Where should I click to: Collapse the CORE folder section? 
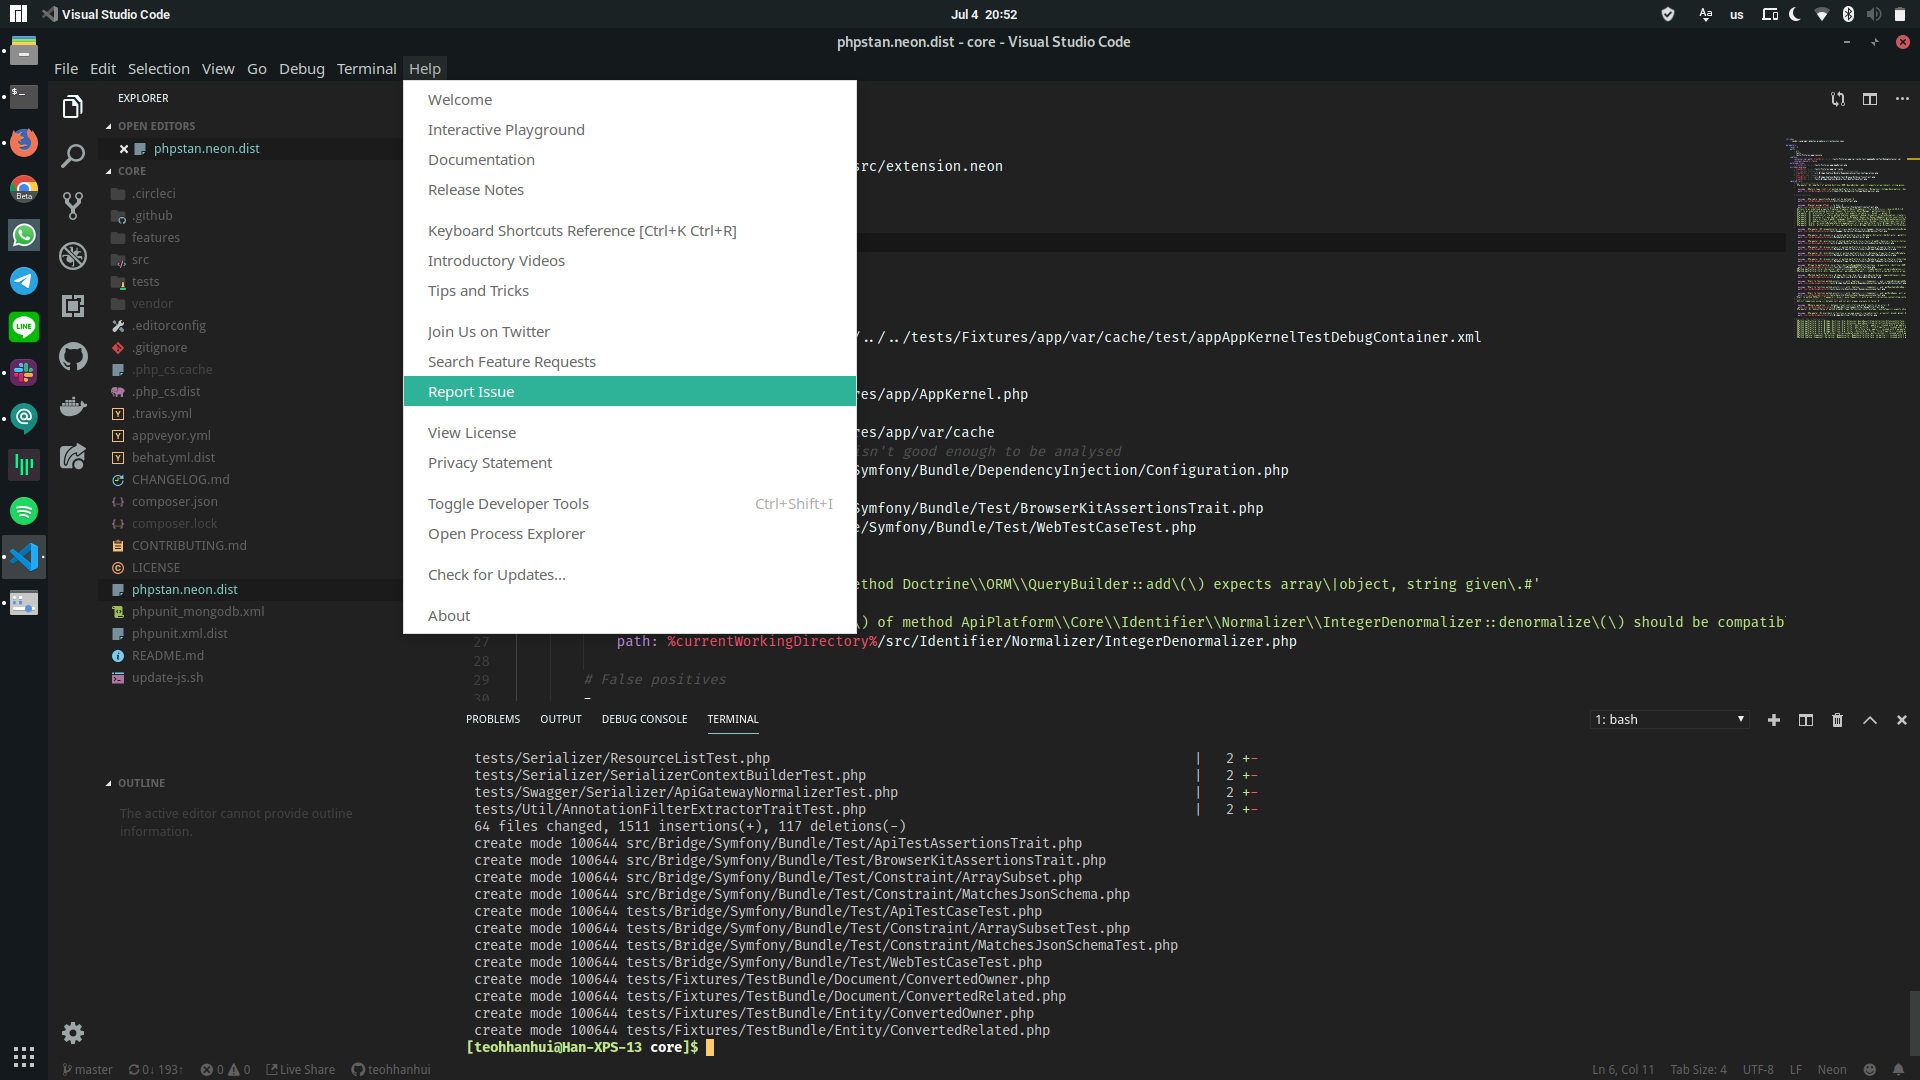click(x=131, y=171)
